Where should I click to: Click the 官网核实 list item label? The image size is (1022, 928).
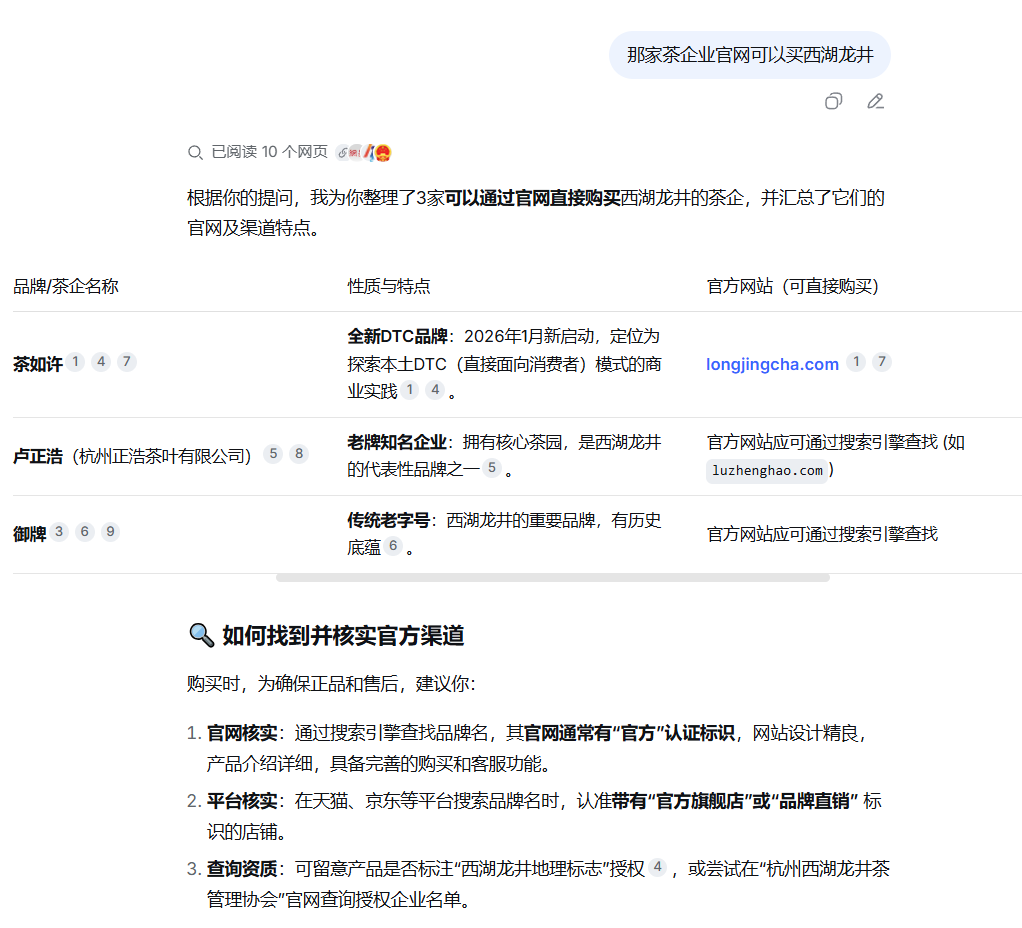[242, 733]
